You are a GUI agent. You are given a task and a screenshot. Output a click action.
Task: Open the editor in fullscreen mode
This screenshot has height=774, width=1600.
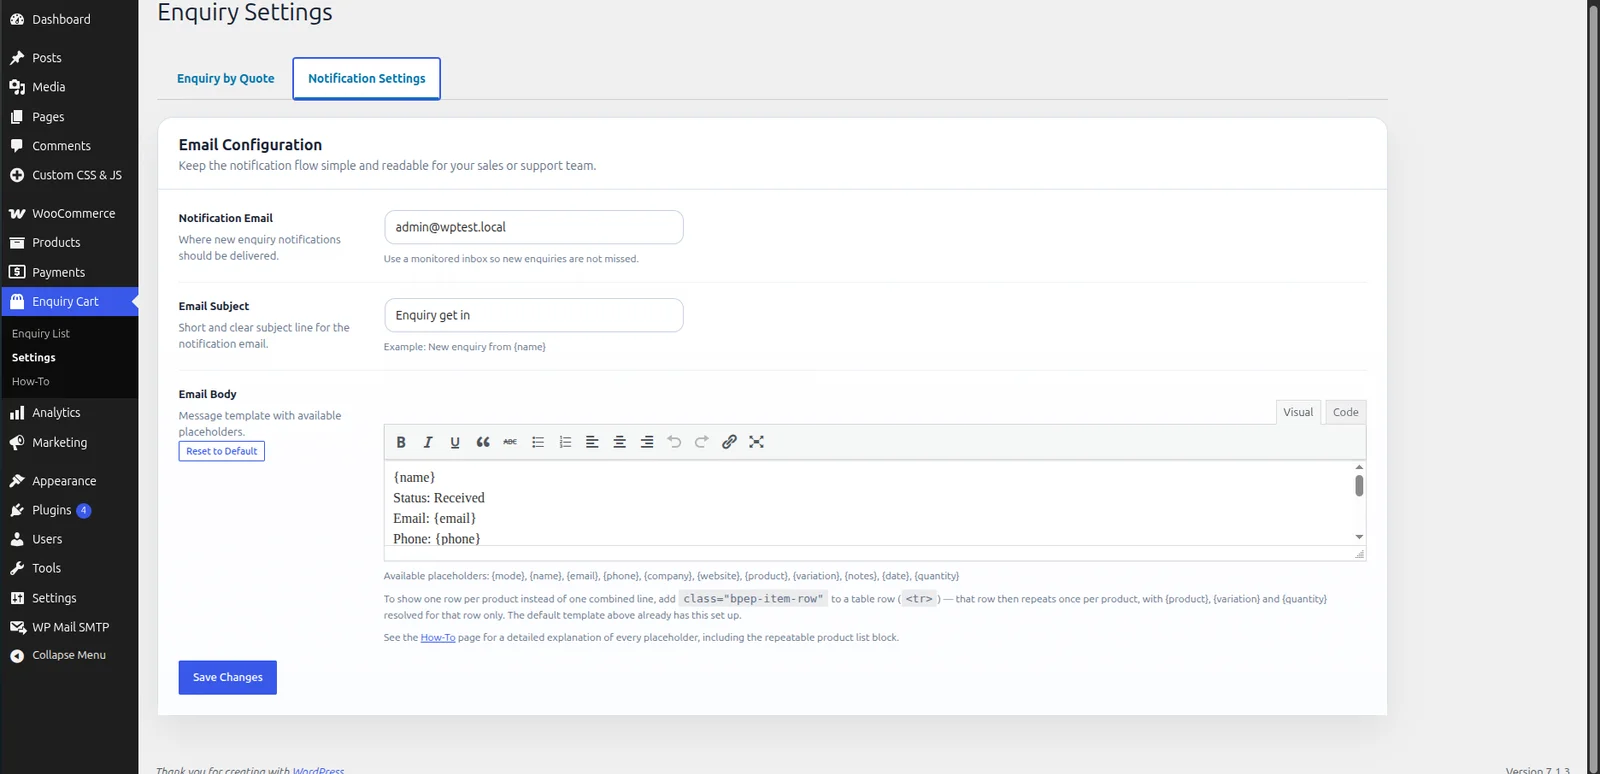[757, 442]
